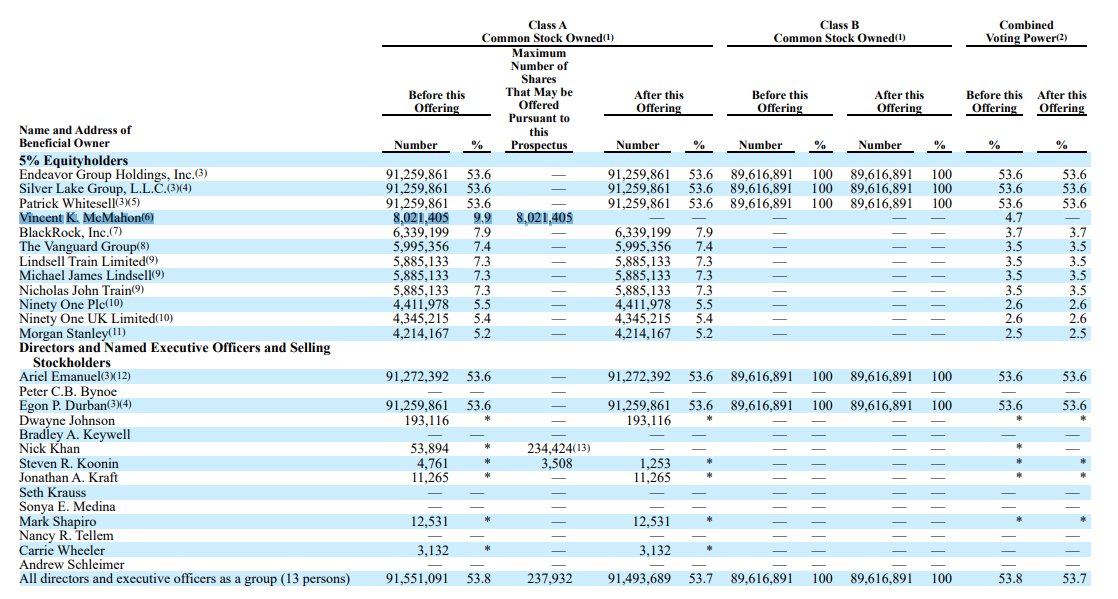
Task: Click the Morgan Stanley row name
Action: click(72, 334)
